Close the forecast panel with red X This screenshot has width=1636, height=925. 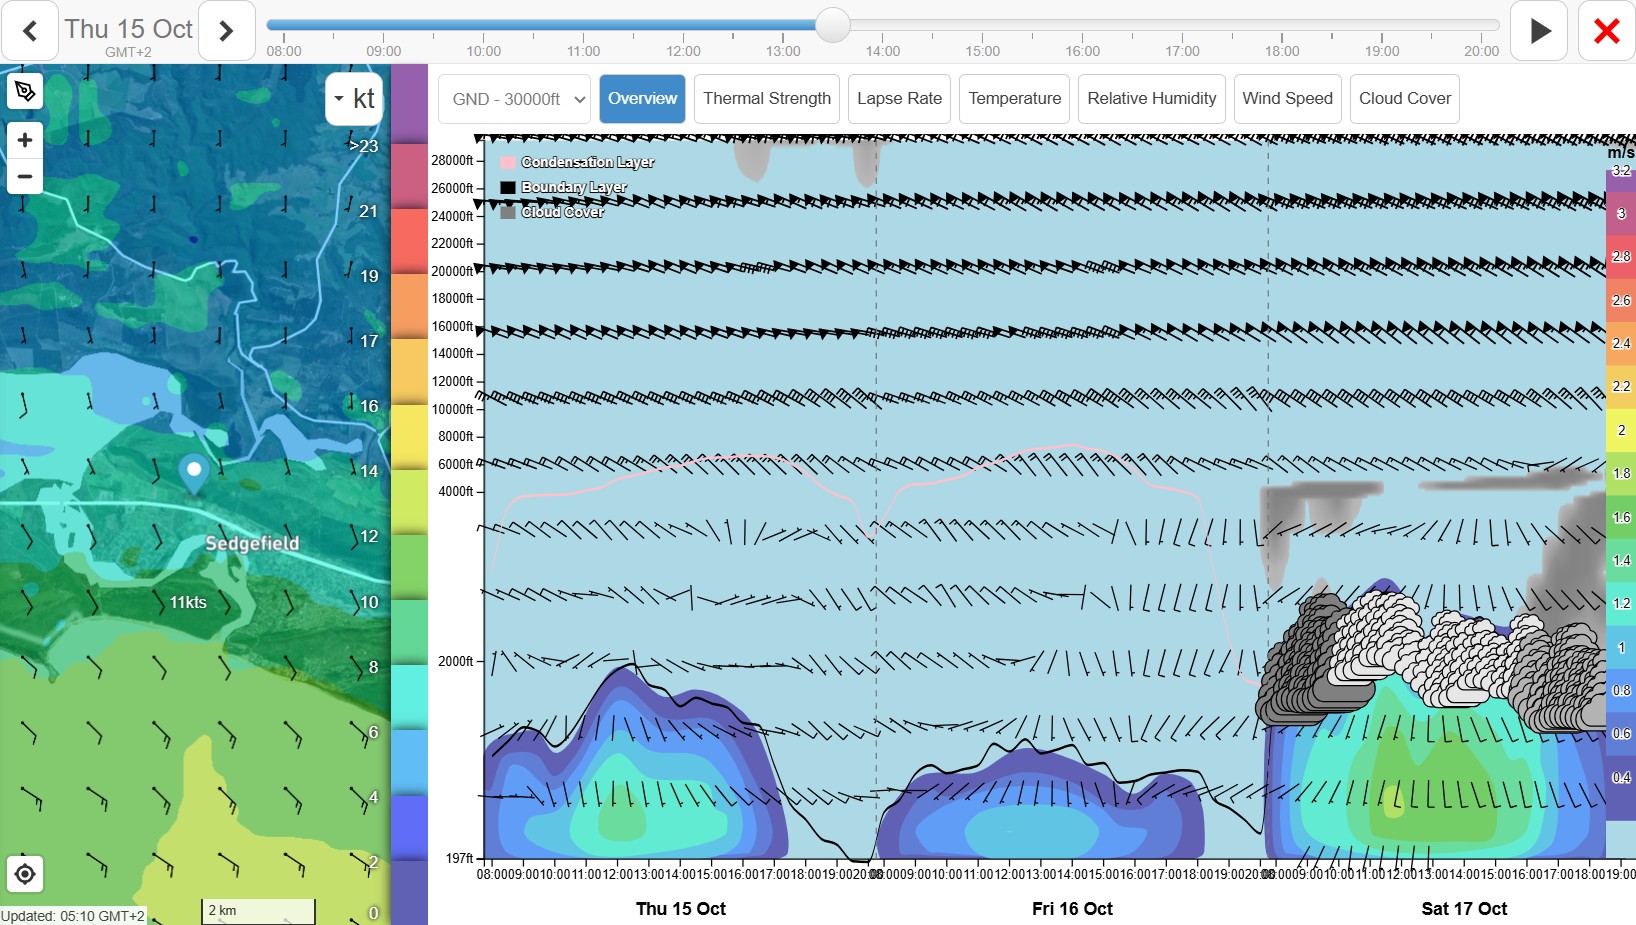(1606, 31)
